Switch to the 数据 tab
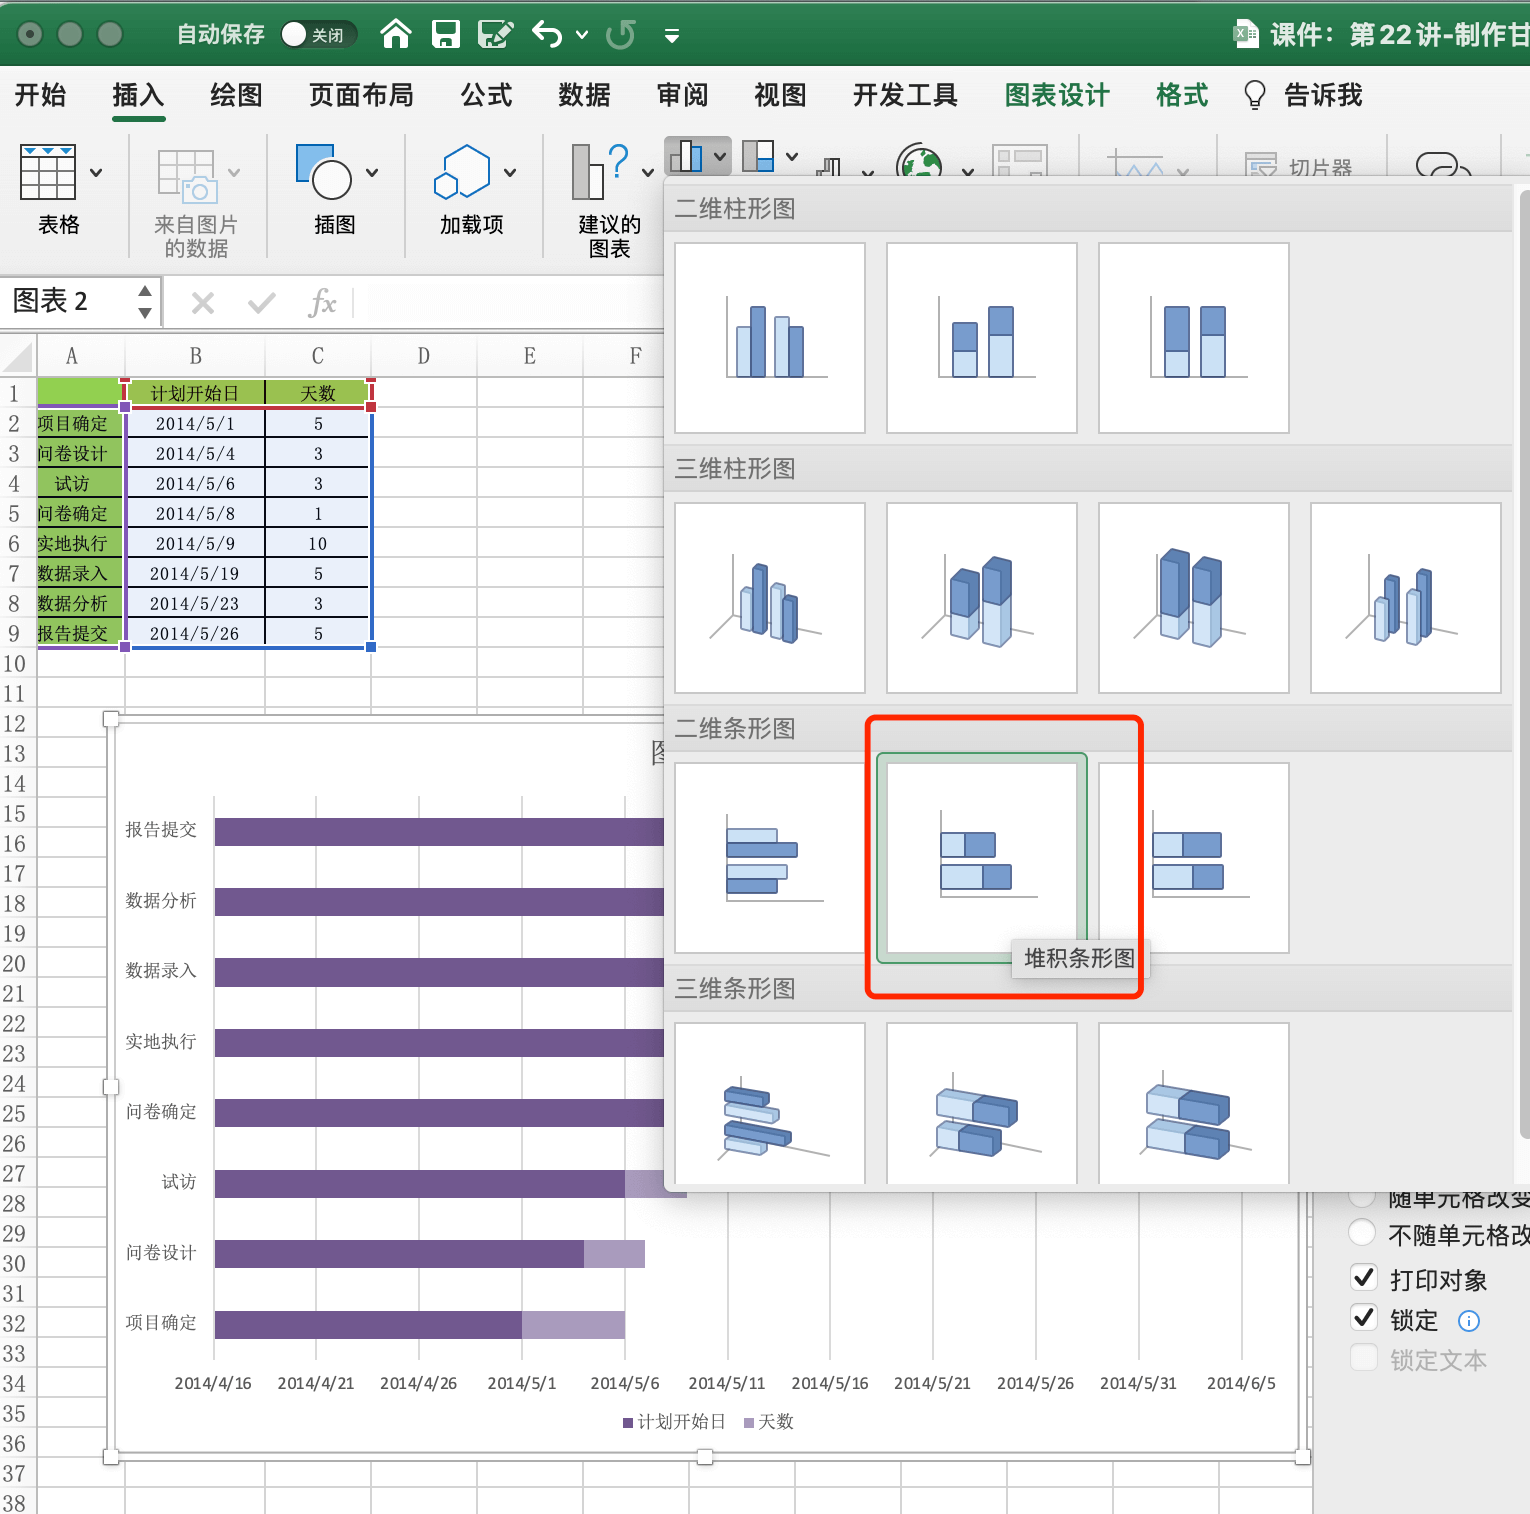1530x1514 pixels. 584,95
